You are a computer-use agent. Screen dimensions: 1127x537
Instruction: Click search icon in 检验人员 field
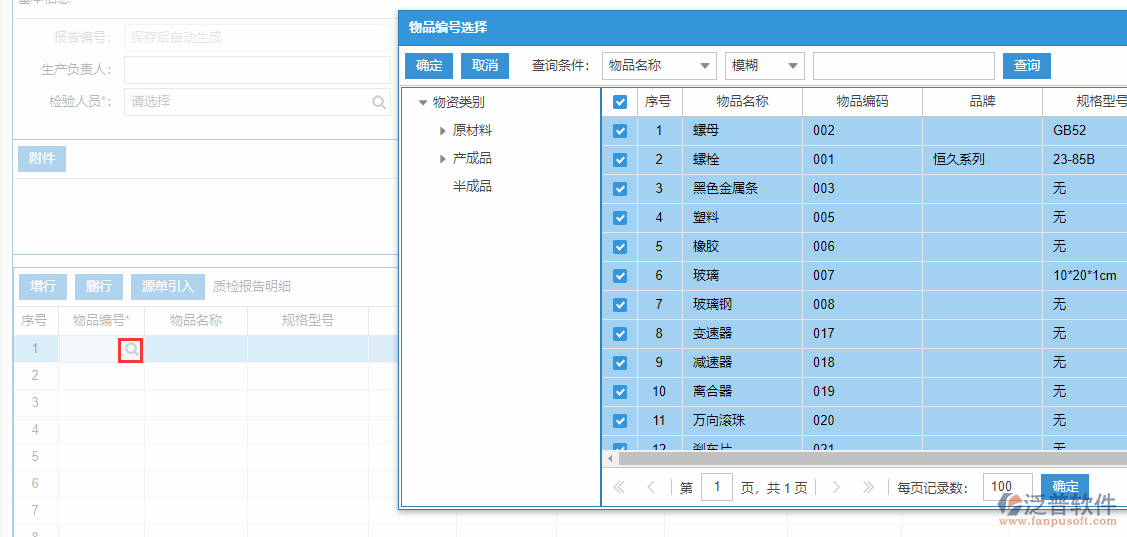tap(379, 102)
